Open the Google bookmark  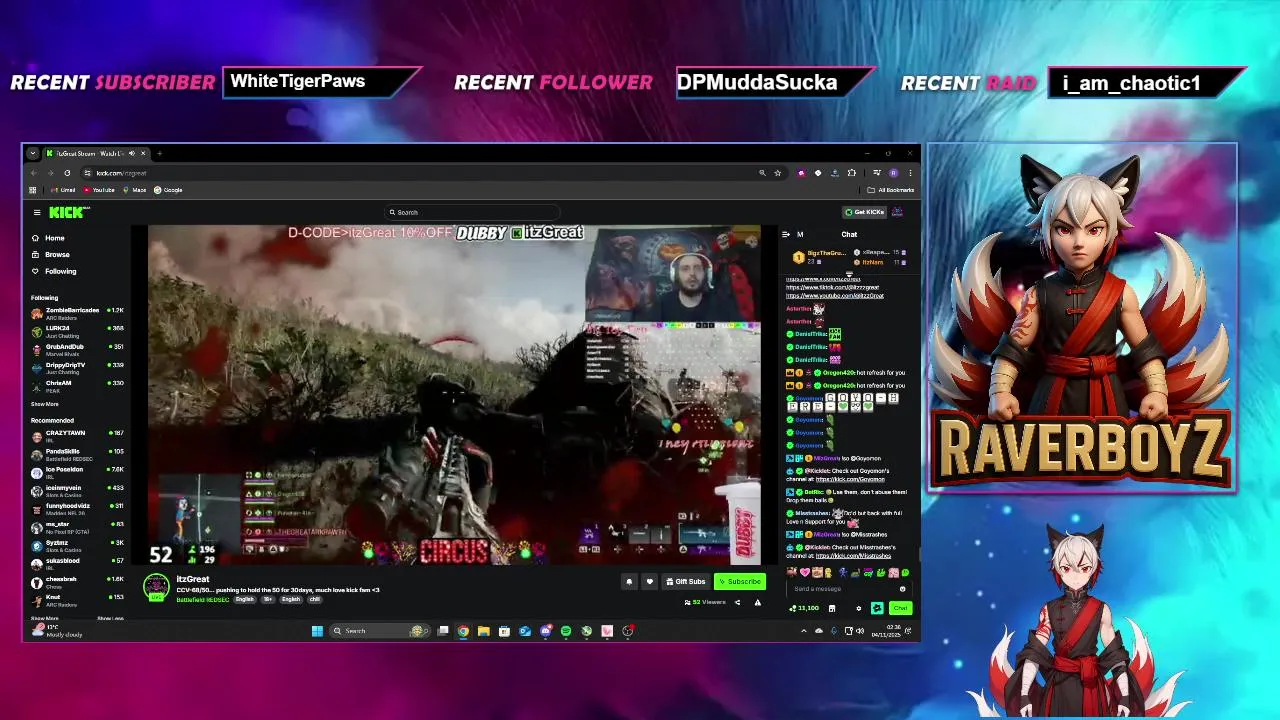click(168, 190)
